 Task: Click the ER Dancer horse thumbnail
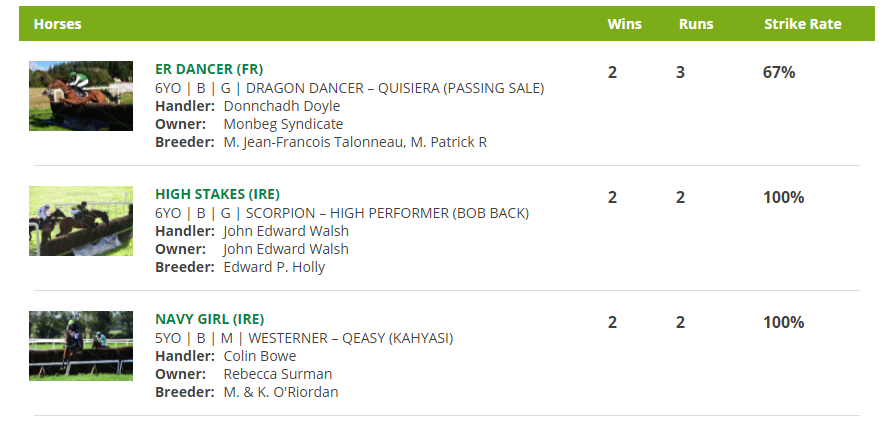click(x=81, y=96)
